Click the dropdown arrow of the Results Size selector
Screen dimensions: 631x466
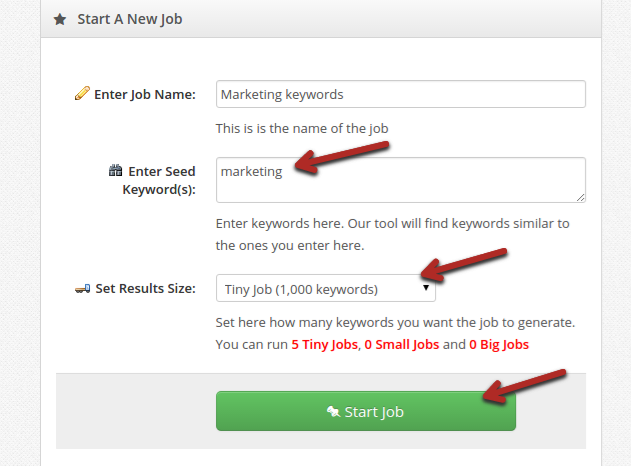(426, 288)
